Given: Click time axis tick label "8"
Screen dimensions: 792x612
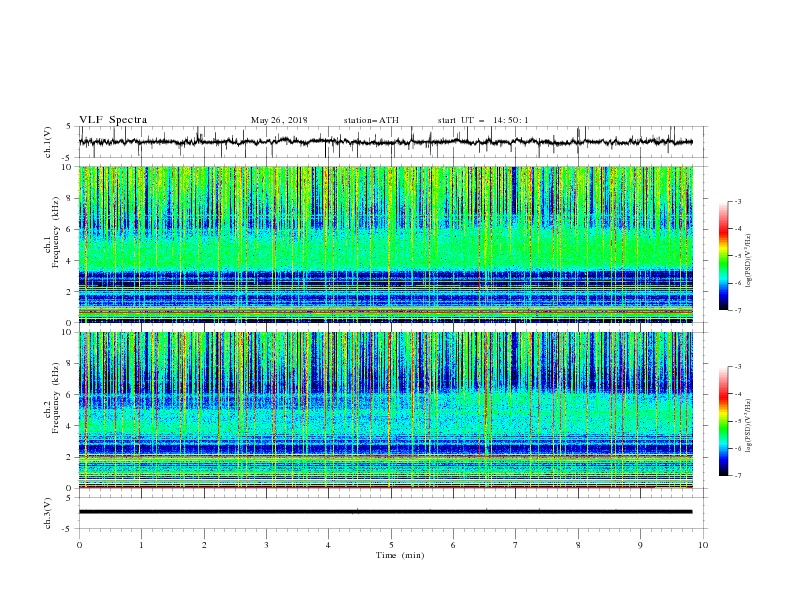Looking at the screenshot, I should [x=578, y=545].
